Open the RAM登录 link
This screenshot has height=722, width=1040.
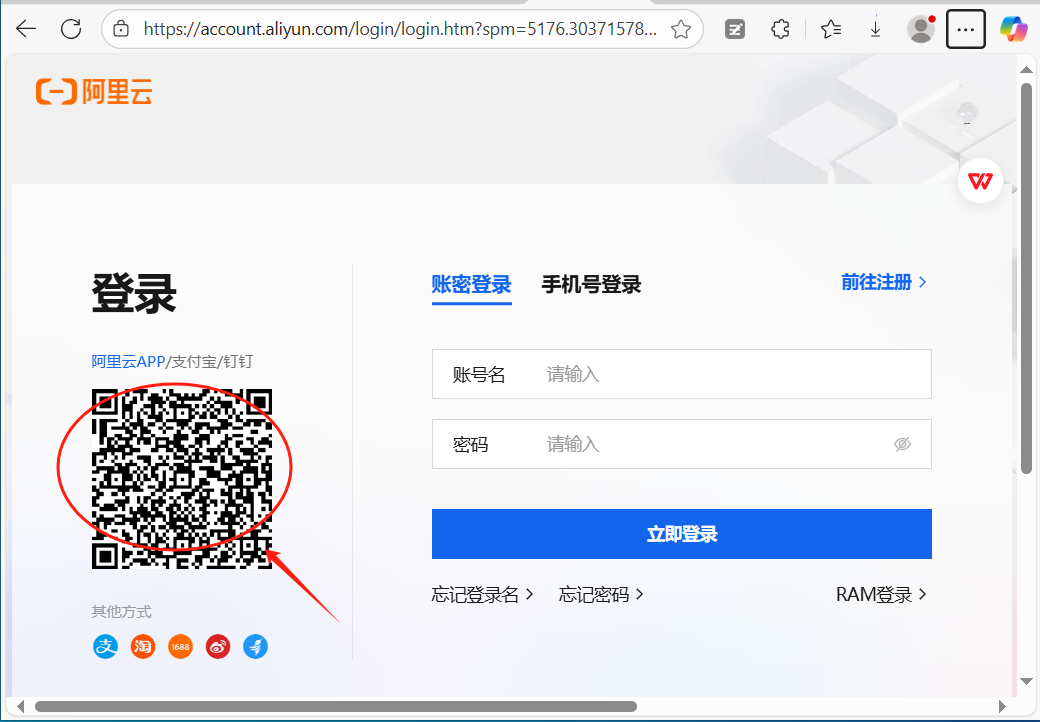(881, 595)
